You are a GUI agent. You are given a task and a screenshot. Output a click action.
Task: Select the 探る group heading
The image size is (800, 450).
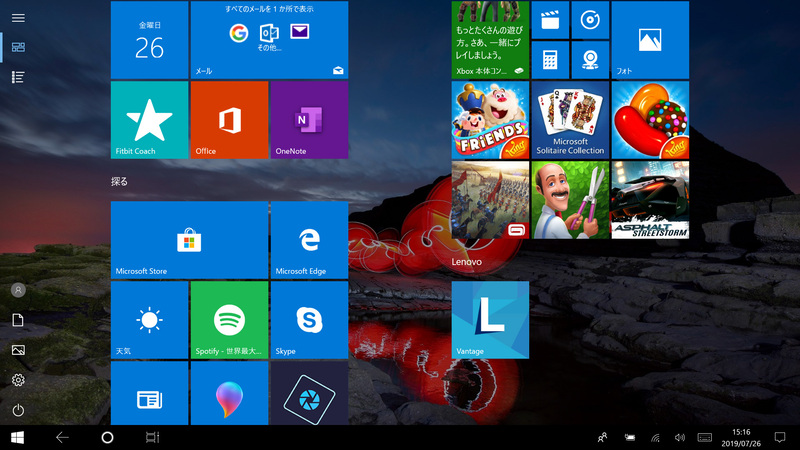pyautogui.click(x=119, y=182)
